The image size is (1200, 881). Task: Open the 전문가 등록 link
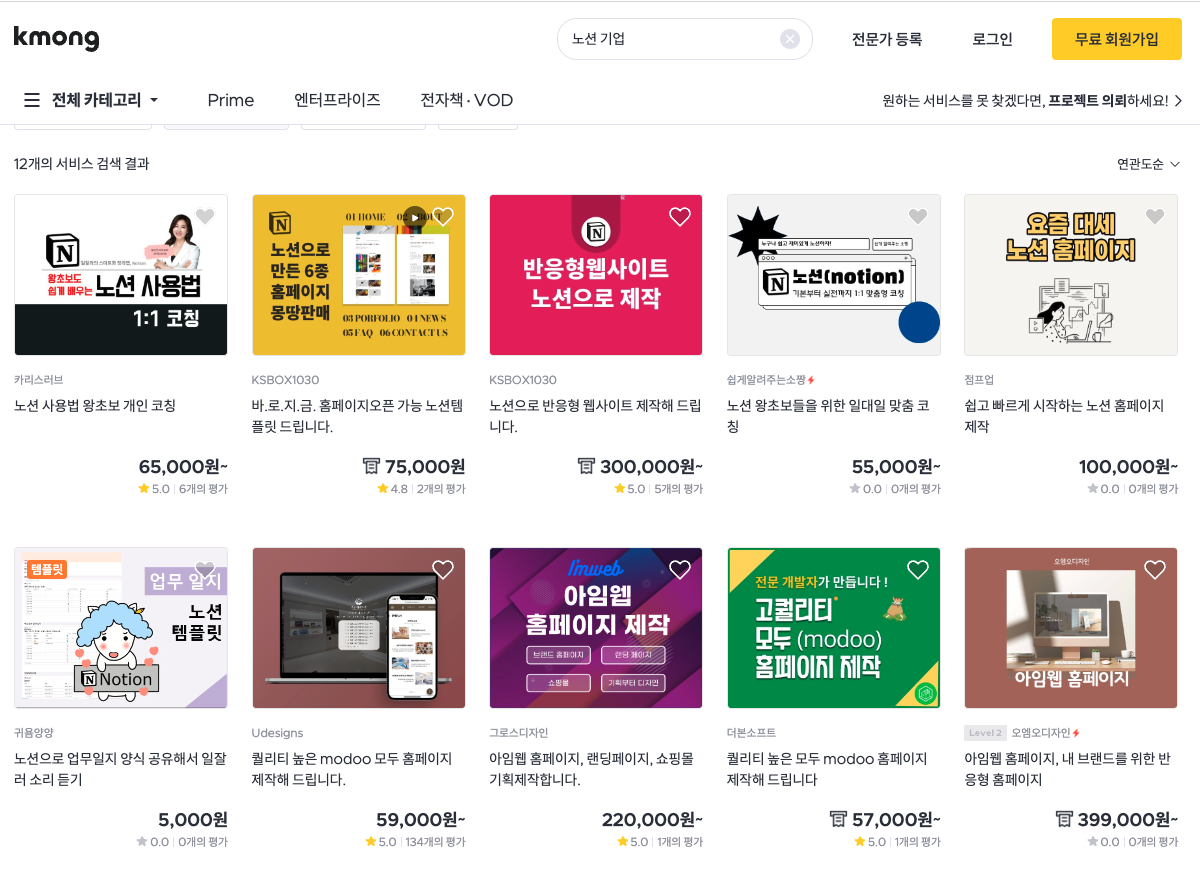point(886,39)
